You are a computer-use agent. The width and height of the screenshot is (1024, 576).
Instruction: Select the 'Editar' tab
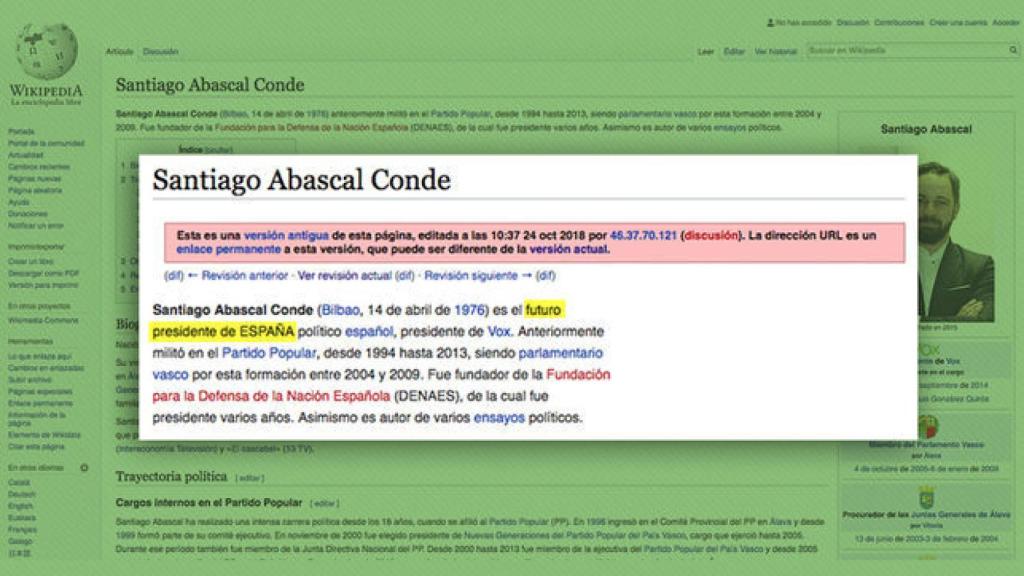tap(735, 49)
